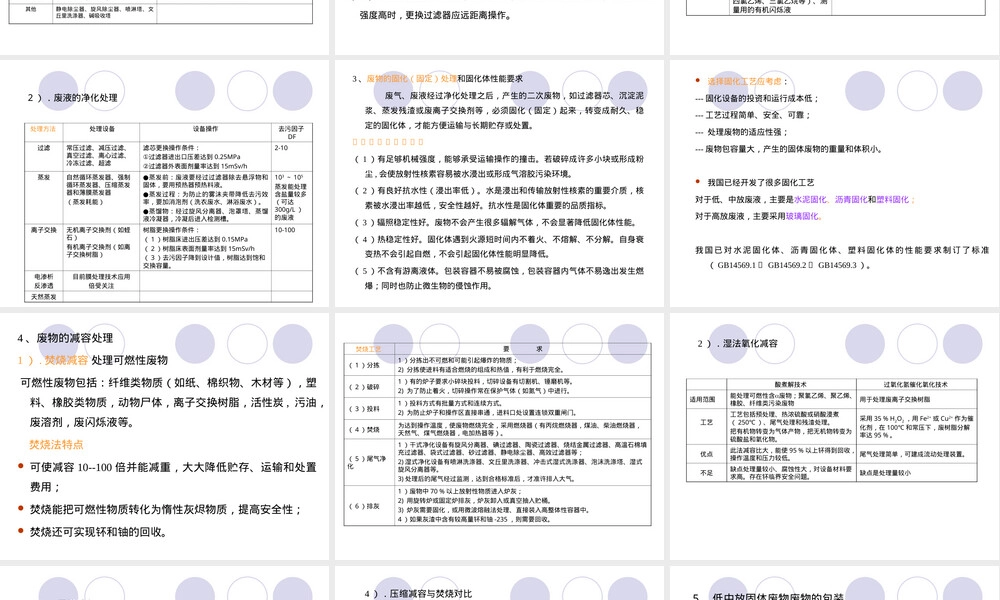
Task: Click the bullet 可使减容 10--100 倍并能减重
Action: [173, 477]
